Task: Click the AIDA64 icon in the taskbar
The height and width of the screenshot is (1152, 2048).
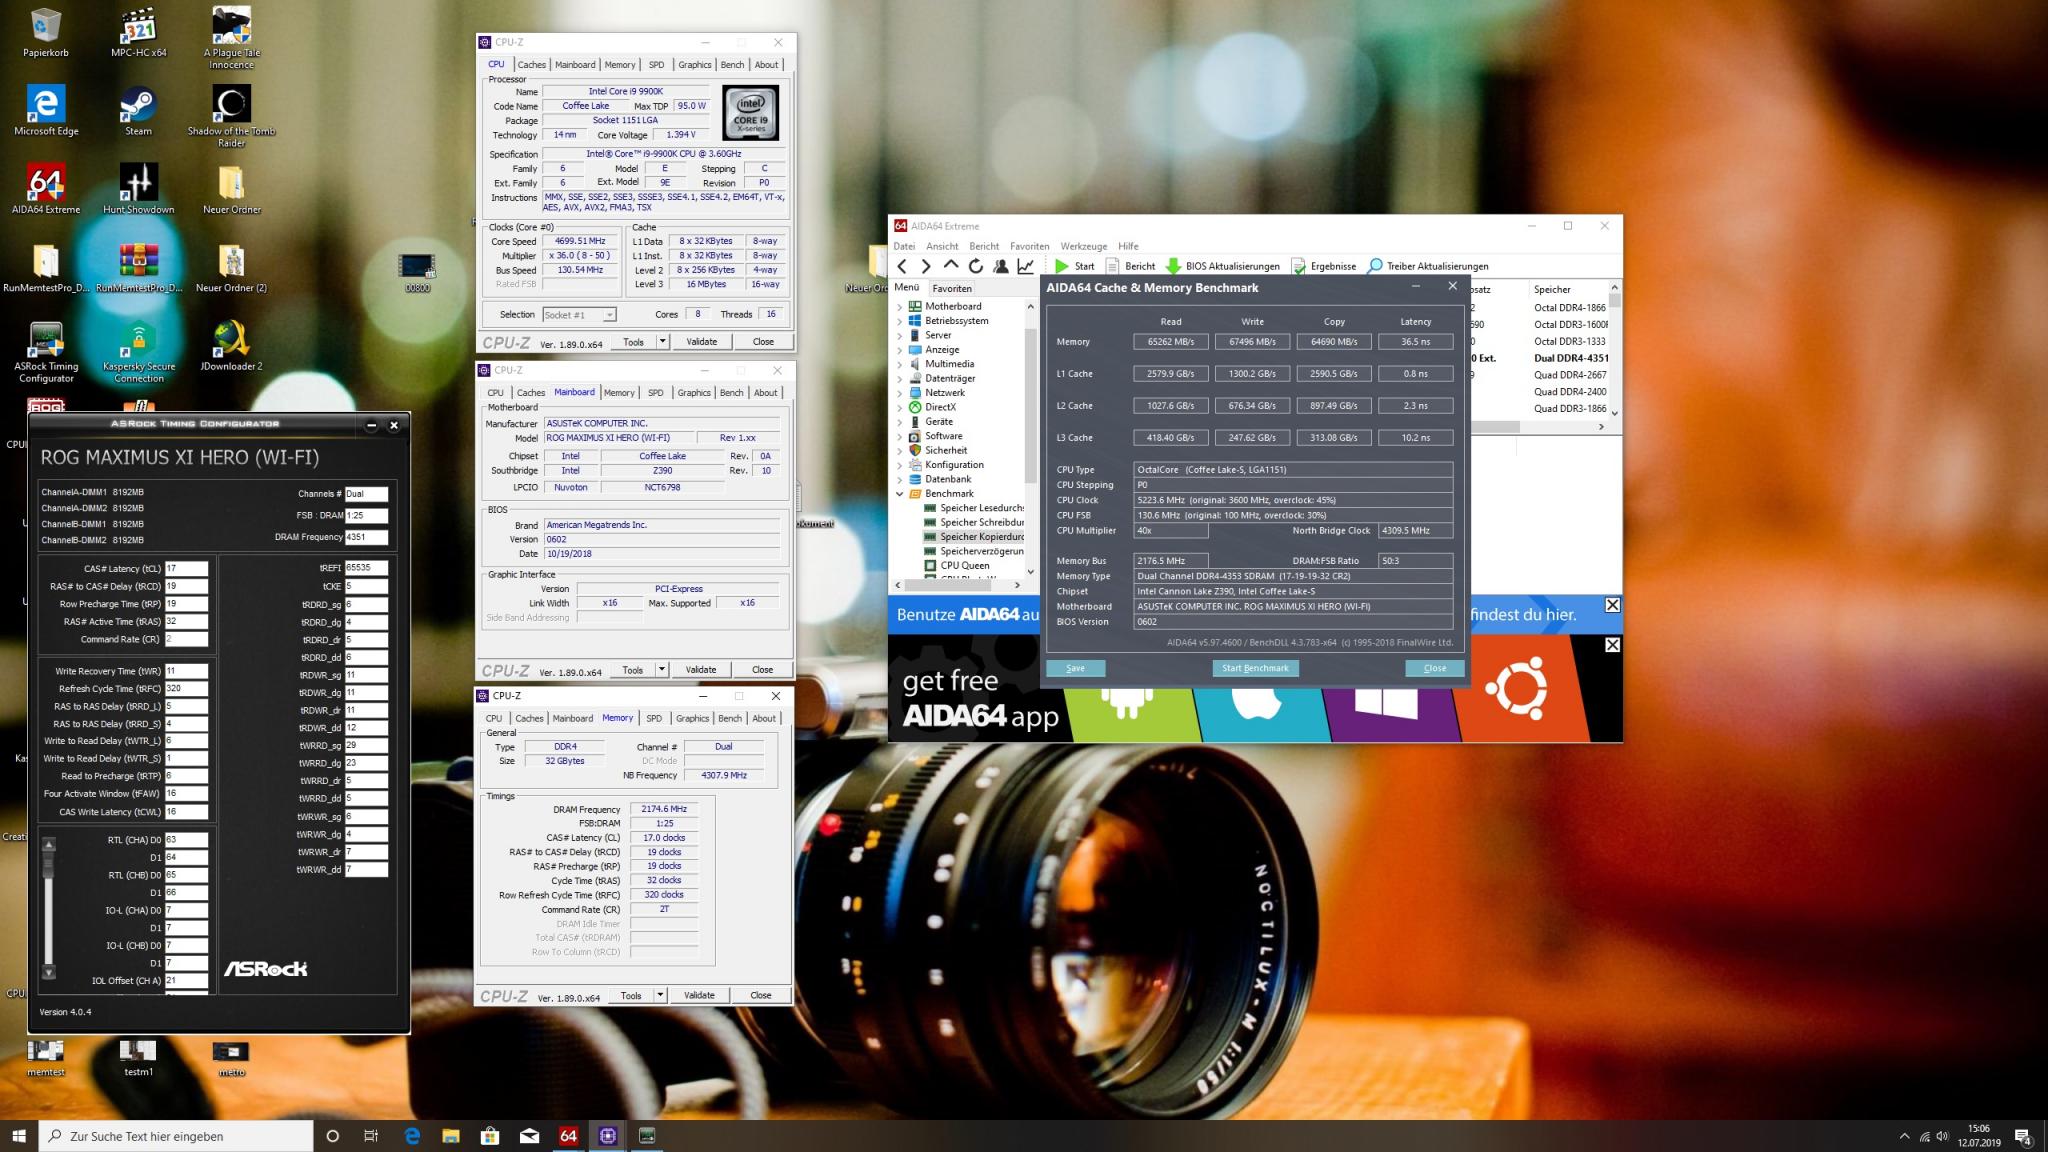Action: coord(568,1136)
